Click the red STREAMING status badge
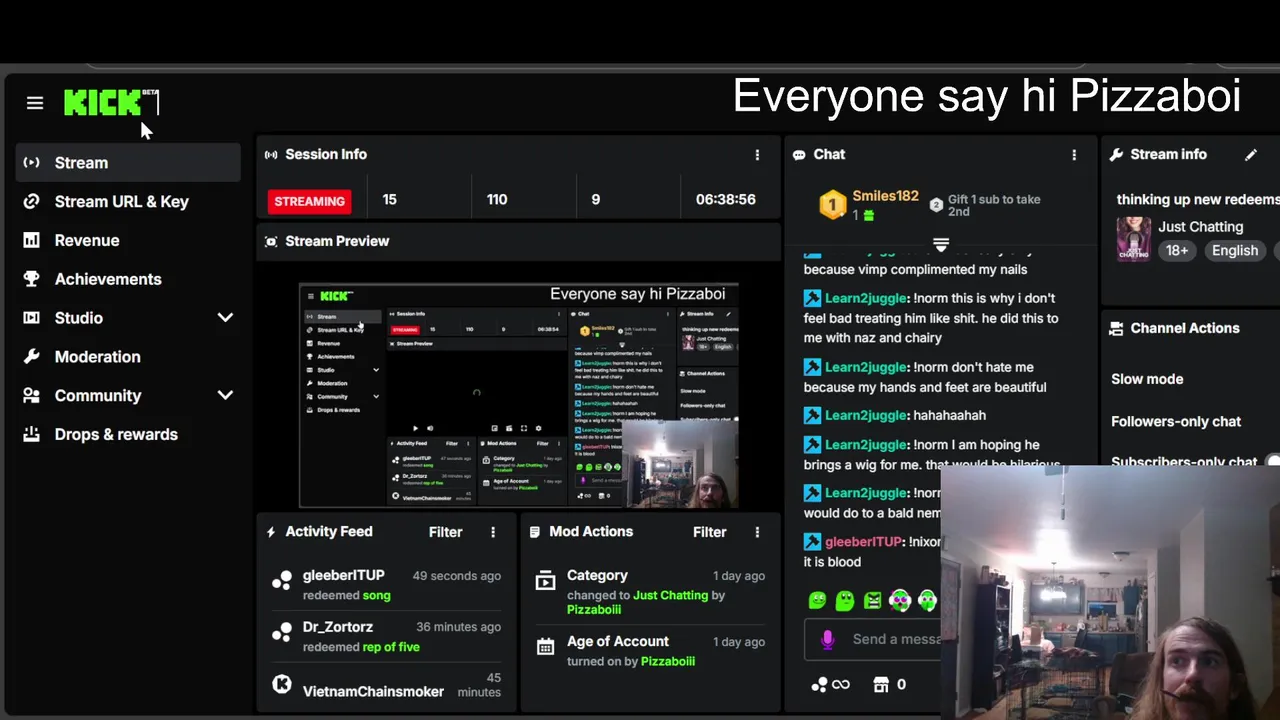The width and height of the screenshot is (1280, 720). click(309, 201)
